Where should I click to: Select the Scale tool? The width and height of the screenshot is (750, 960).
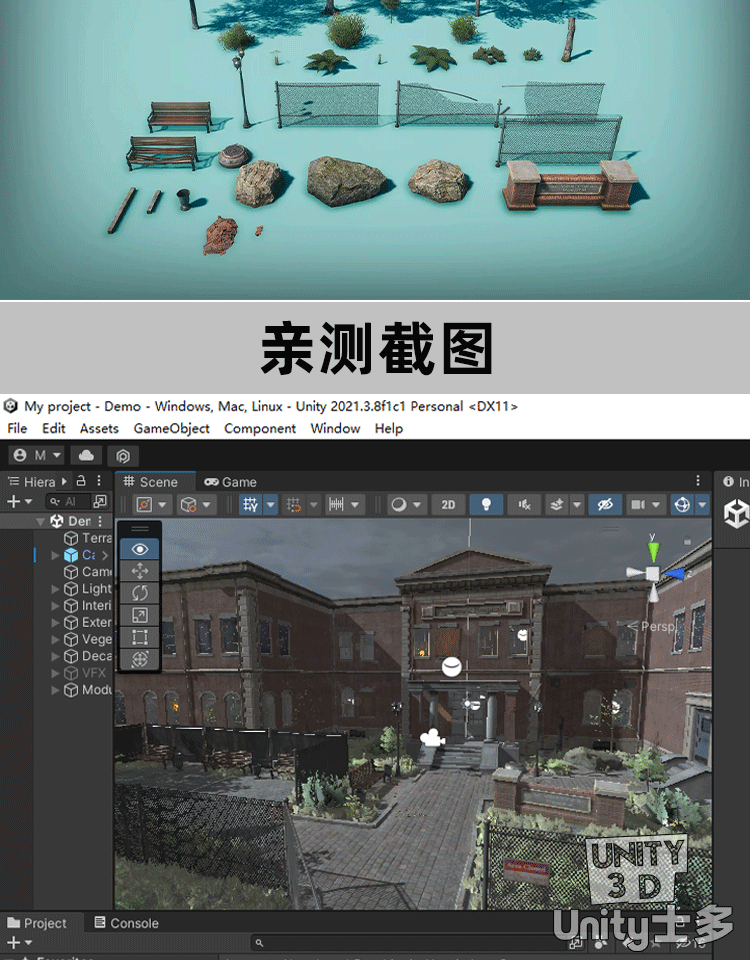click(140, 615)
